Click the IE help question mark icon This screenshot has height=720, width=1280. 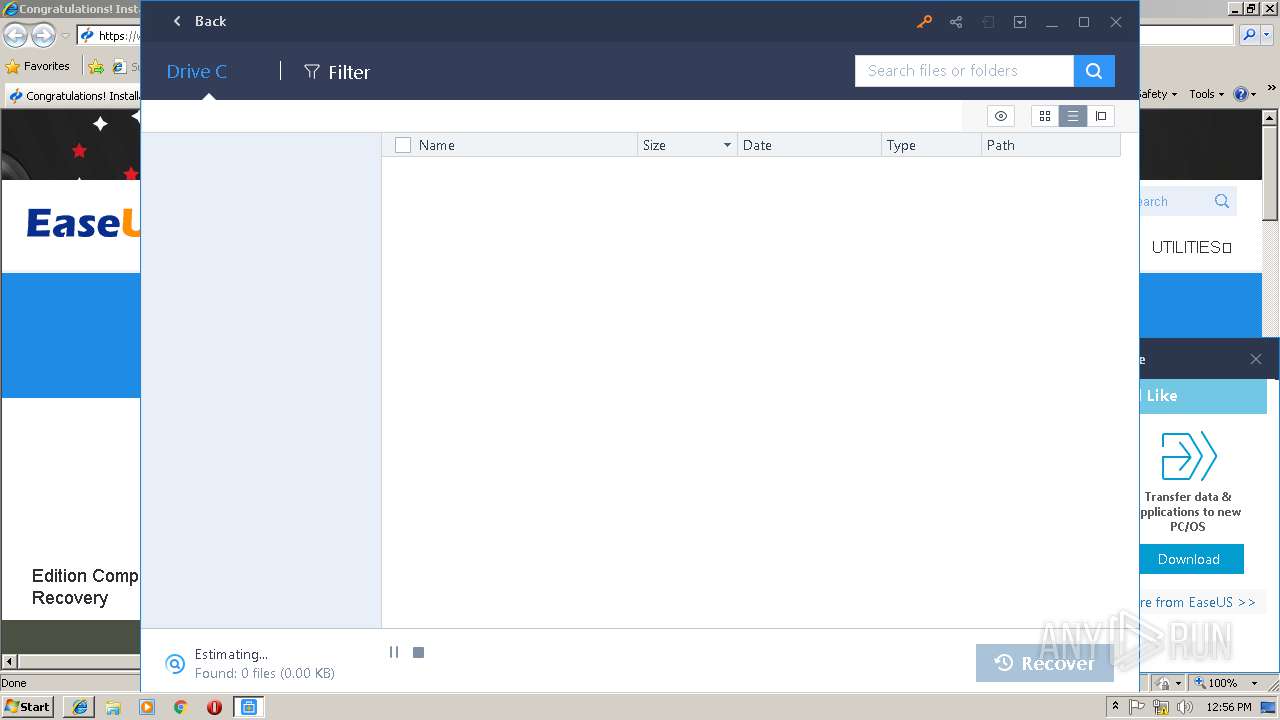pos(1240,94)
